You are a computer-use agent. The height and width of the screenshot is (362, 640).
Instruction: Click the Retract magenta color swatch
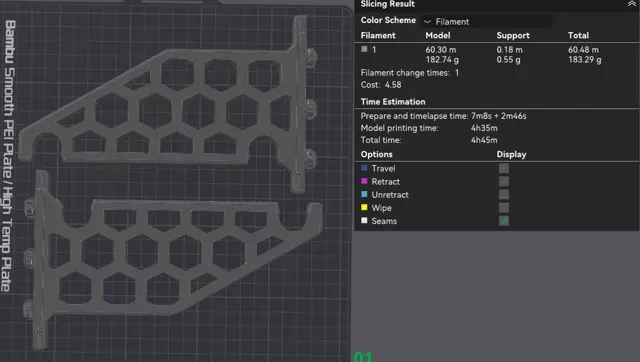364,181
